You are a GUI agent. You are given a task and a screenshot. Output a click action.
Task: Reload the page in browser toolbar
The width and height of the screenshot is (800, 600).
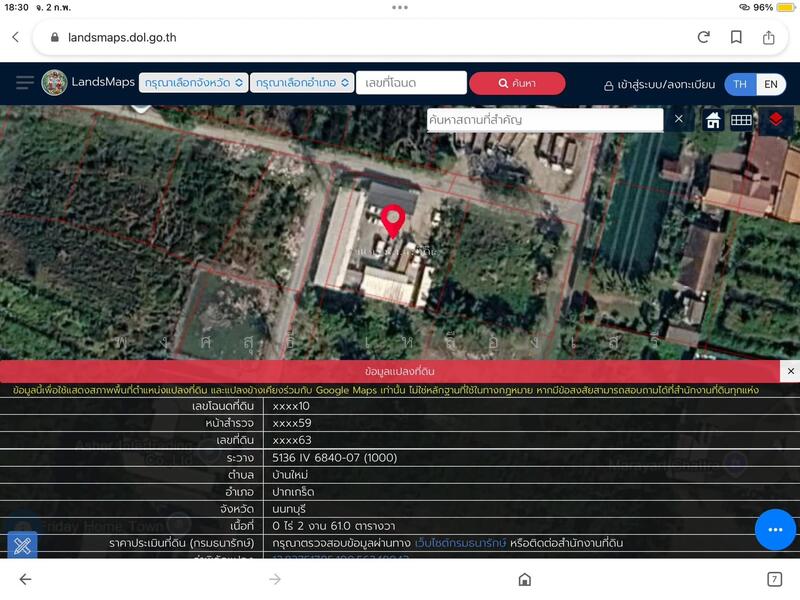coord(704,37)
